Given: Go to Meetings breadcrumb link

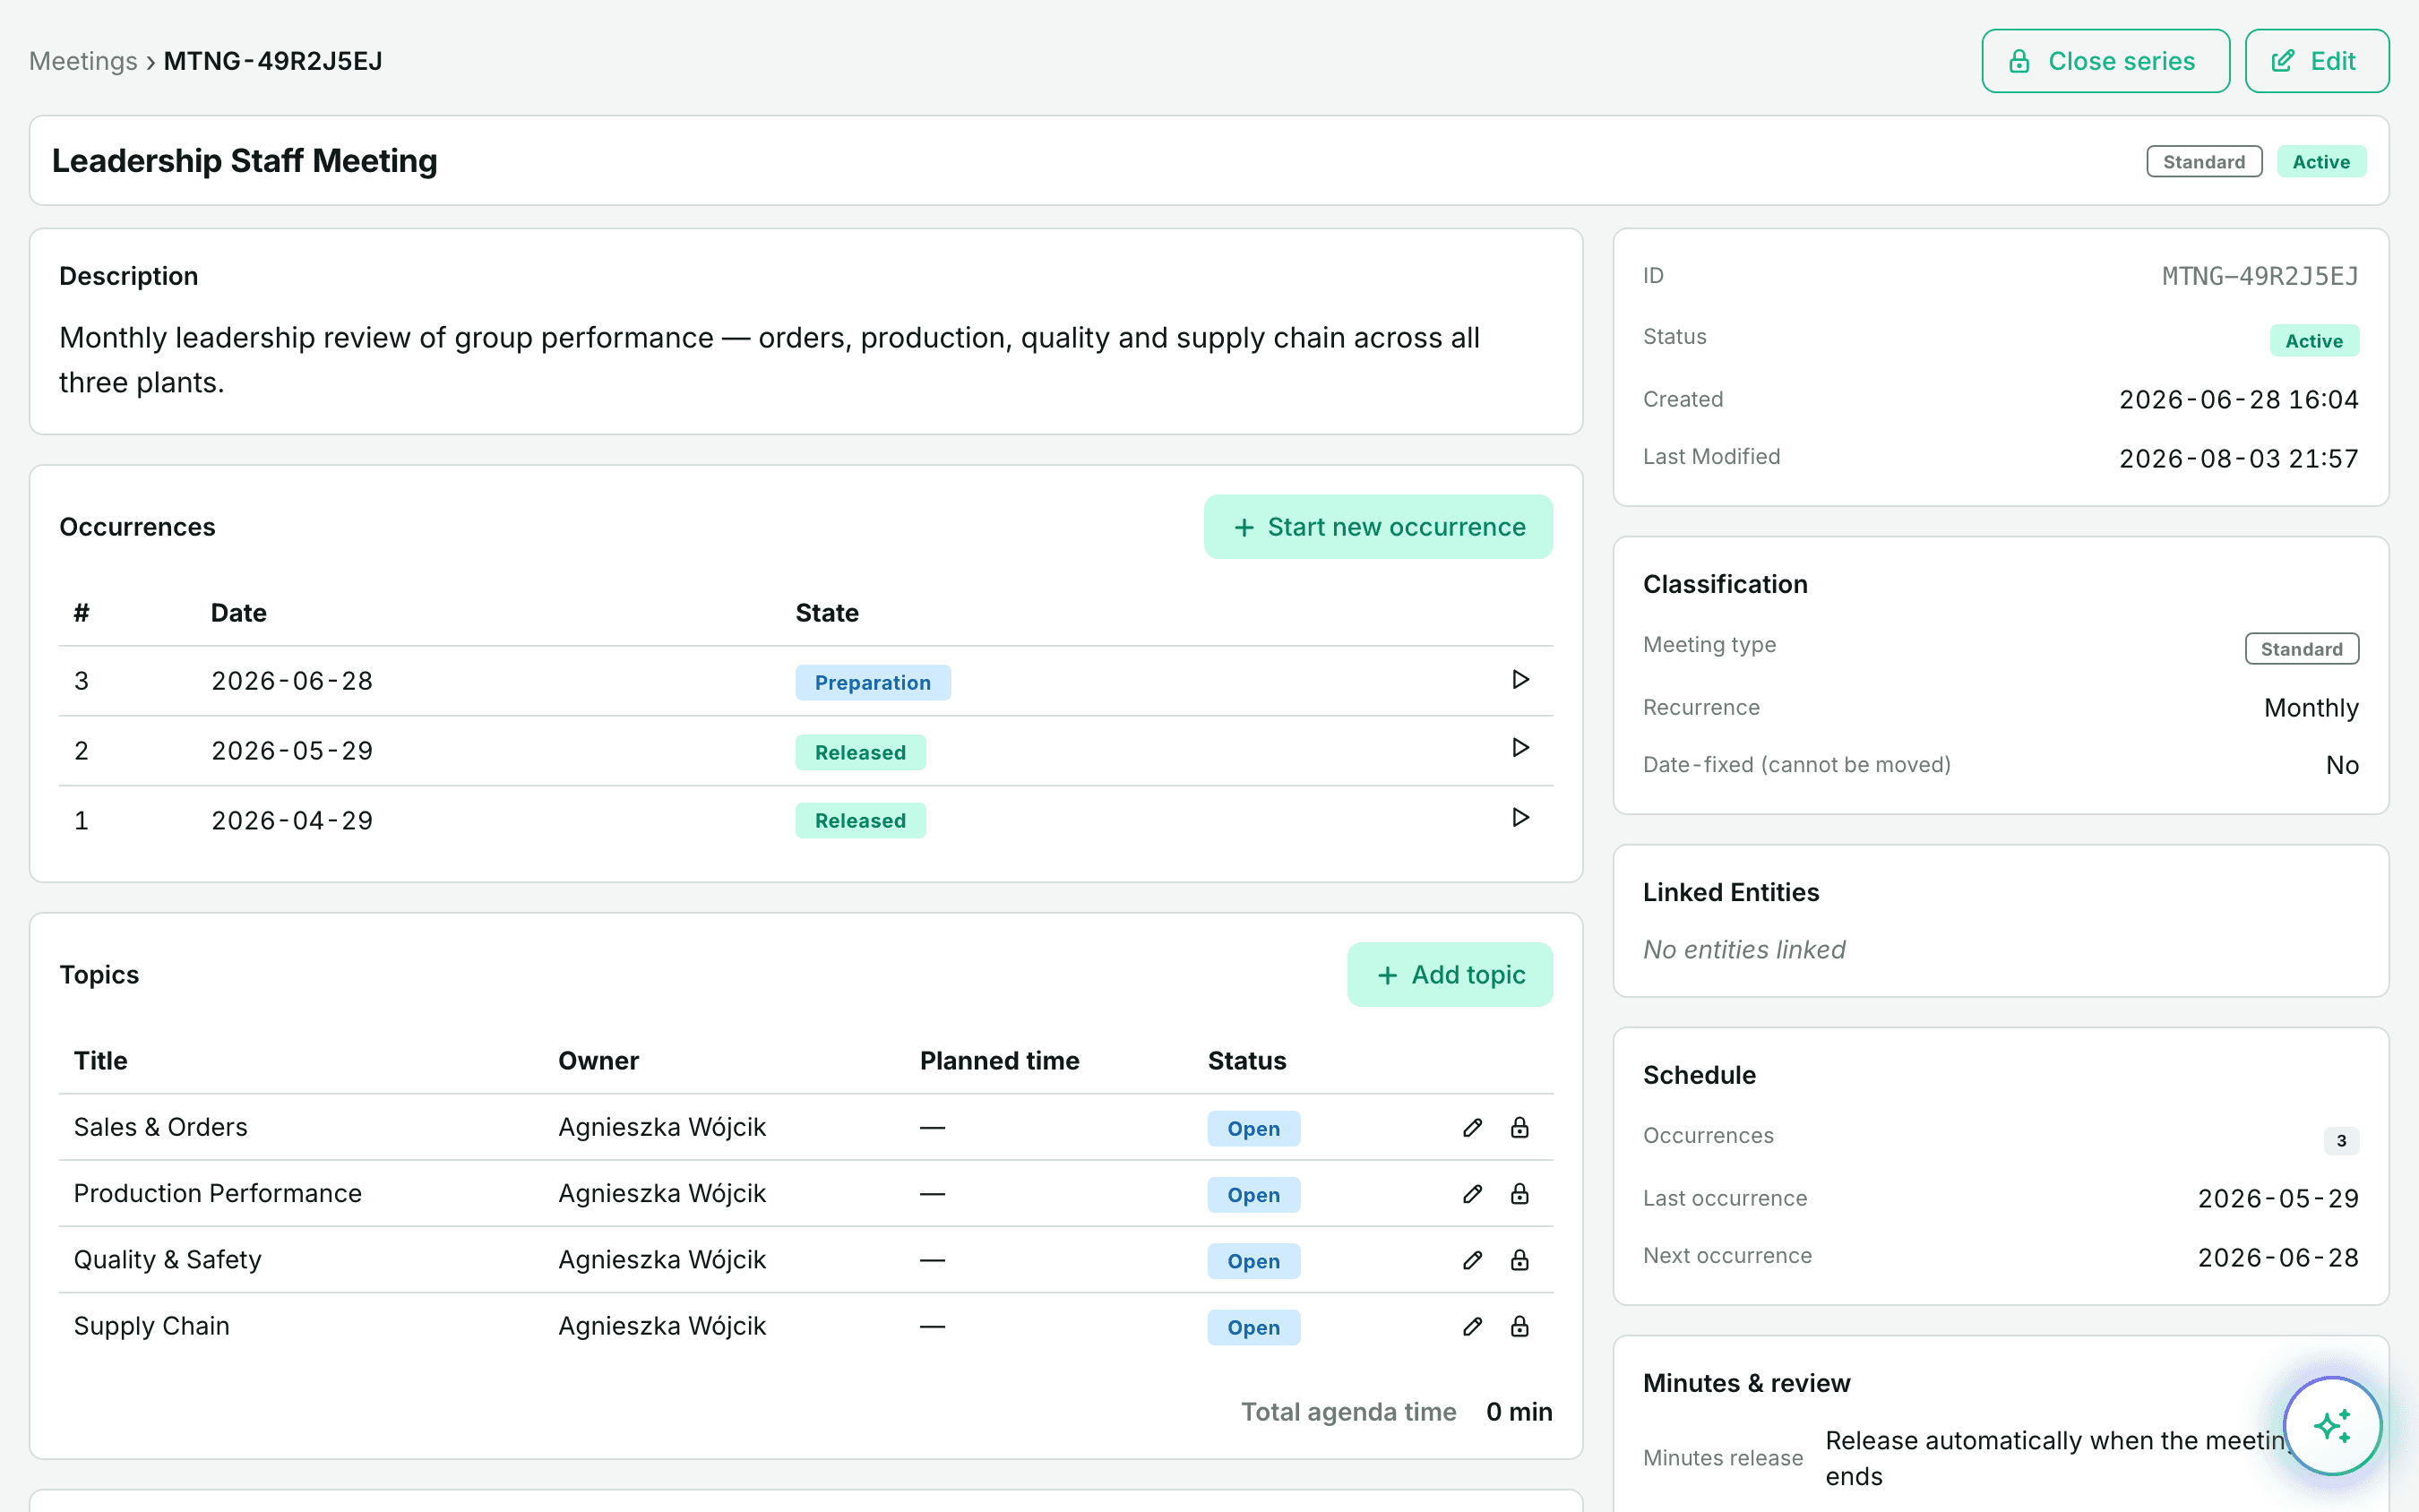Looking at the screenshot, I should (x=83, y=61).
